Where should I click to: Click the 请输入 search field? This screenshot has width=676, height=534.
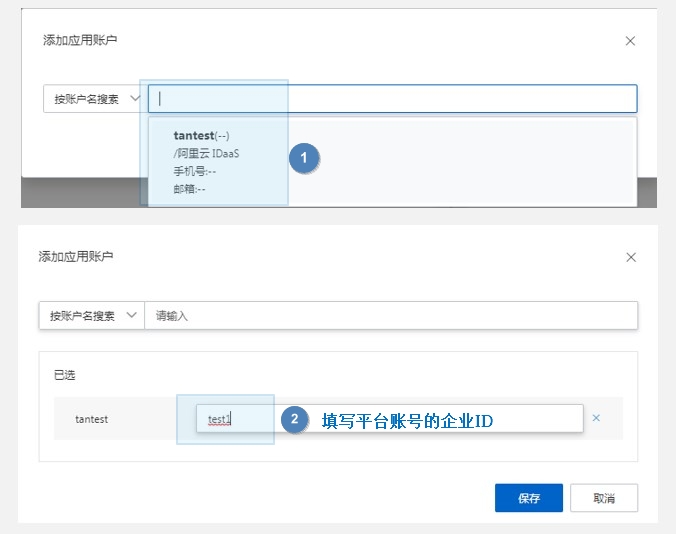pos(390,315)
